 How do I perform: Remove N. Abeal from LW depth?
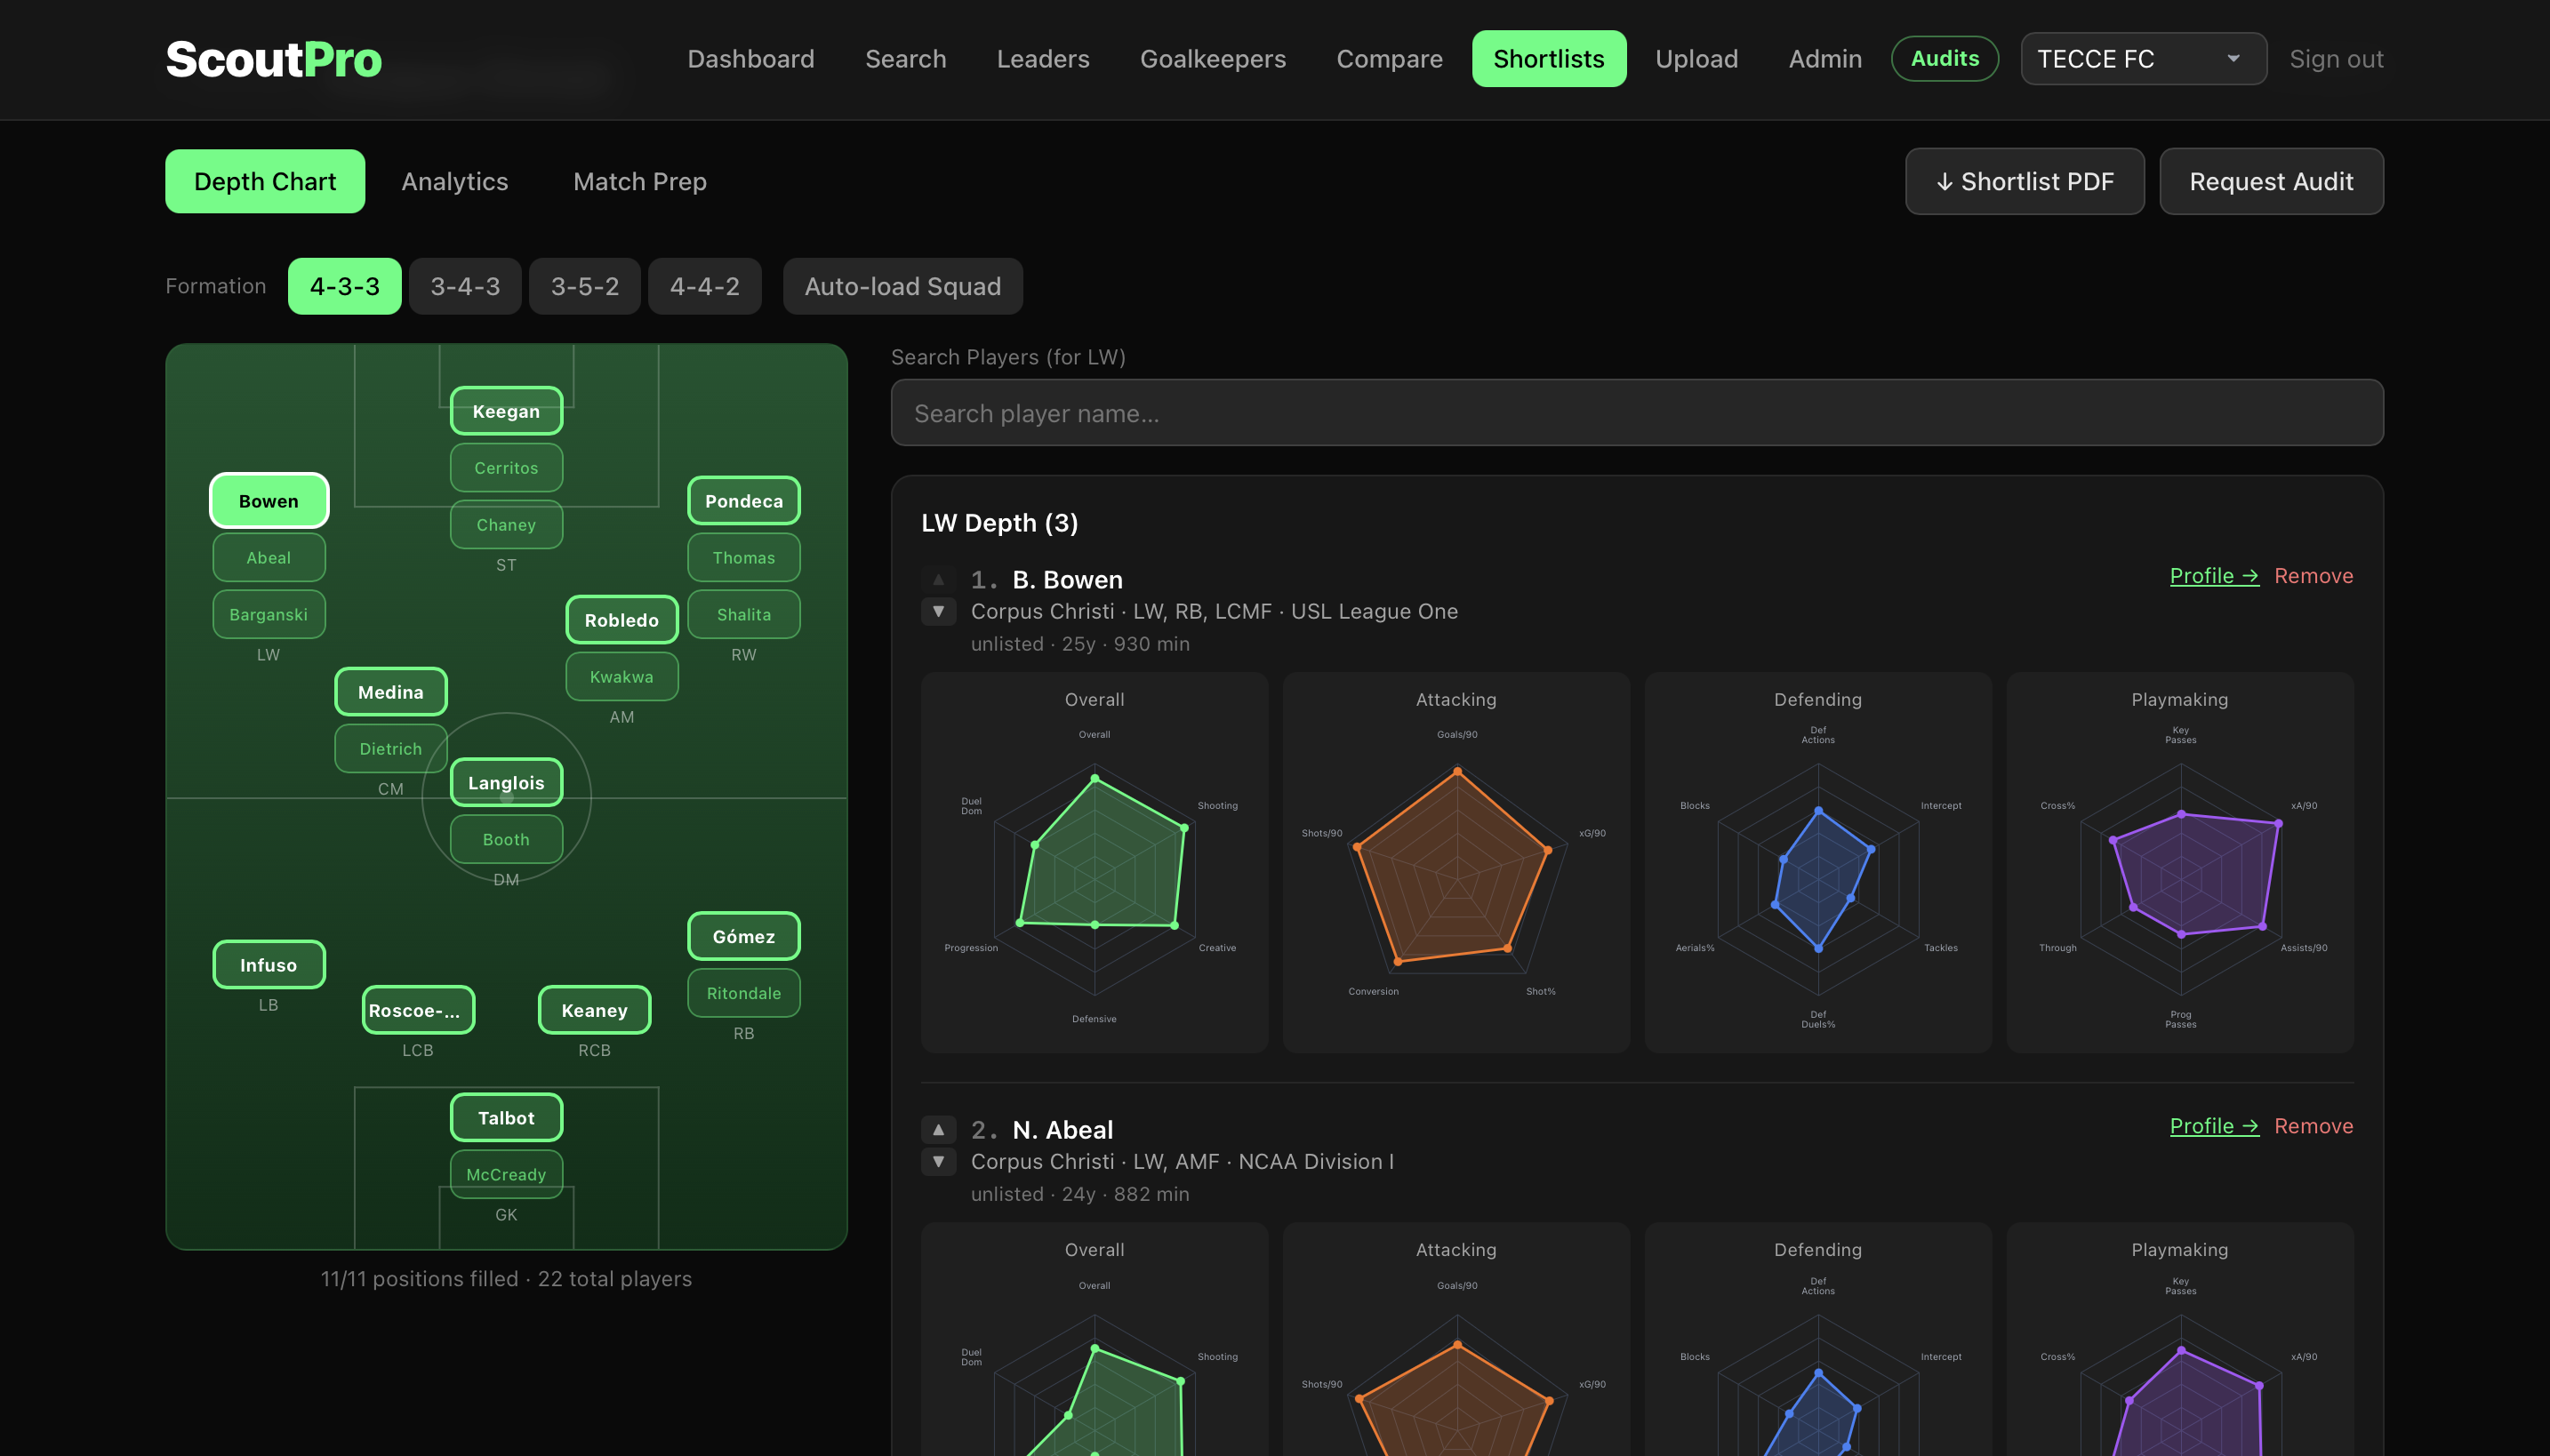(2314, 1126)
